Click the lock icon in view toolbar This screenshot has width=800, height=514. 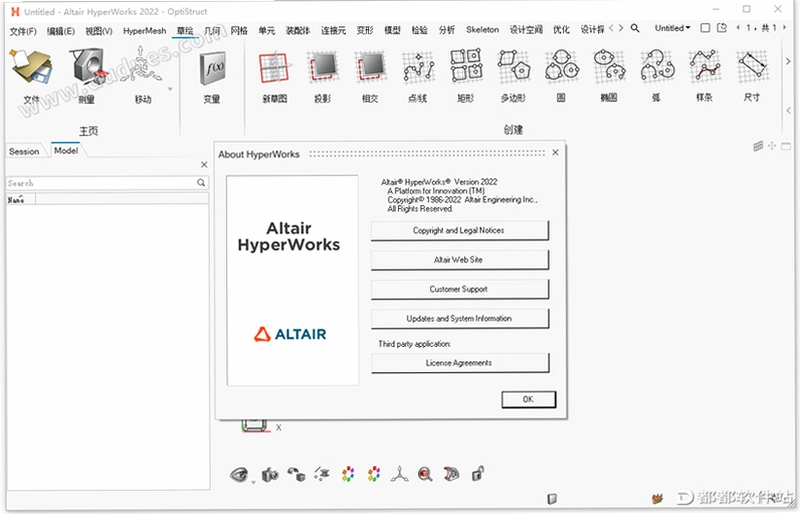click(478, 474)
